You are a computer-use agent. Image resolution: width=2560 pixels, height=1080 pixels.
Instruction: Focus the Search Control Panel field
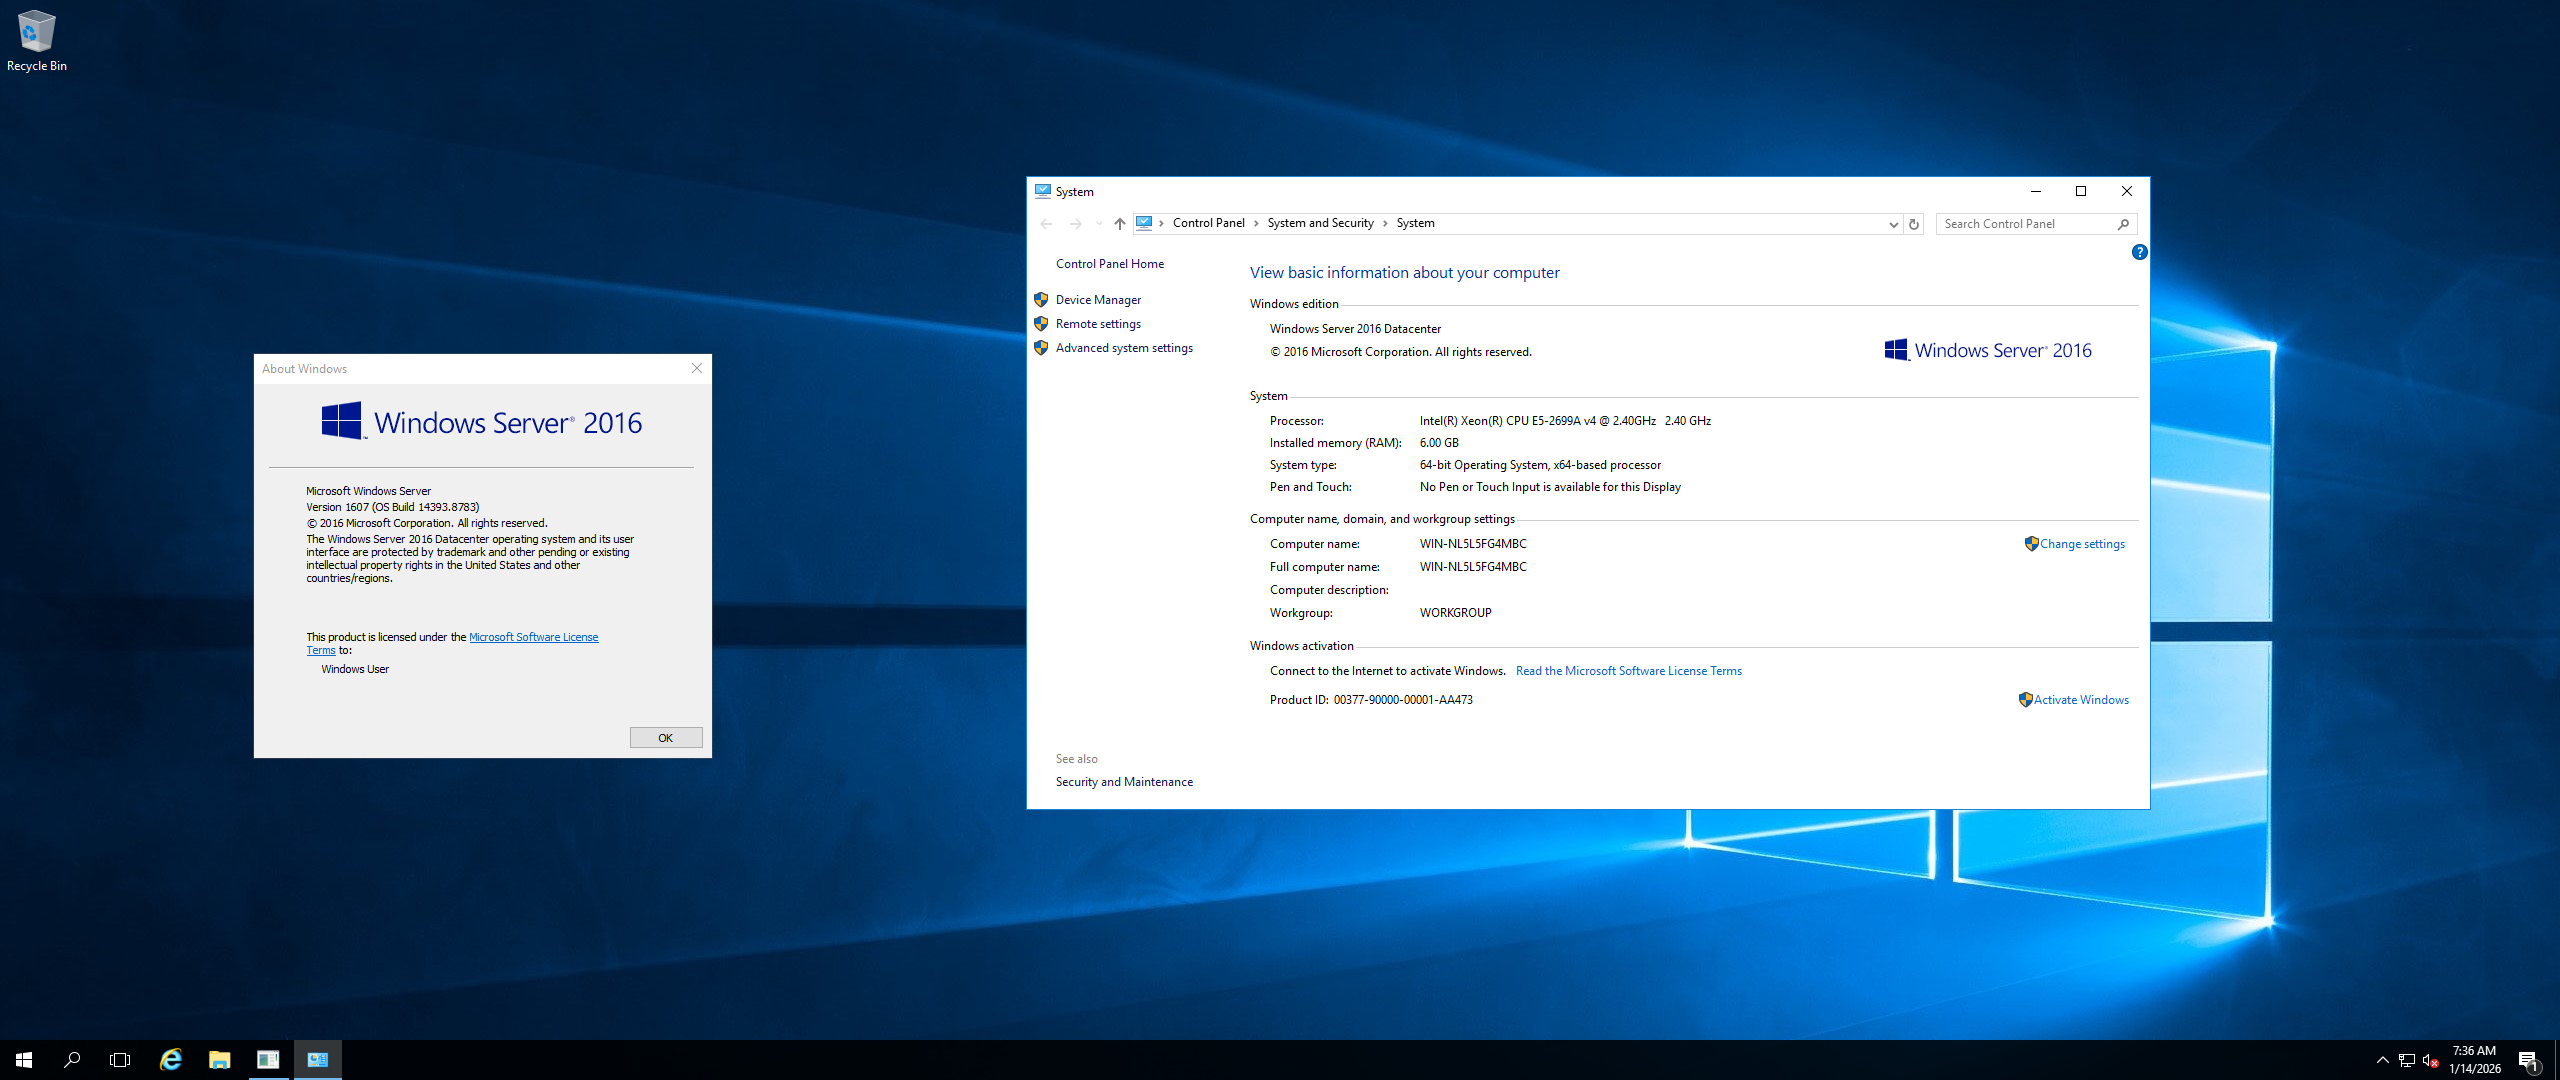tap(2026, 224)
